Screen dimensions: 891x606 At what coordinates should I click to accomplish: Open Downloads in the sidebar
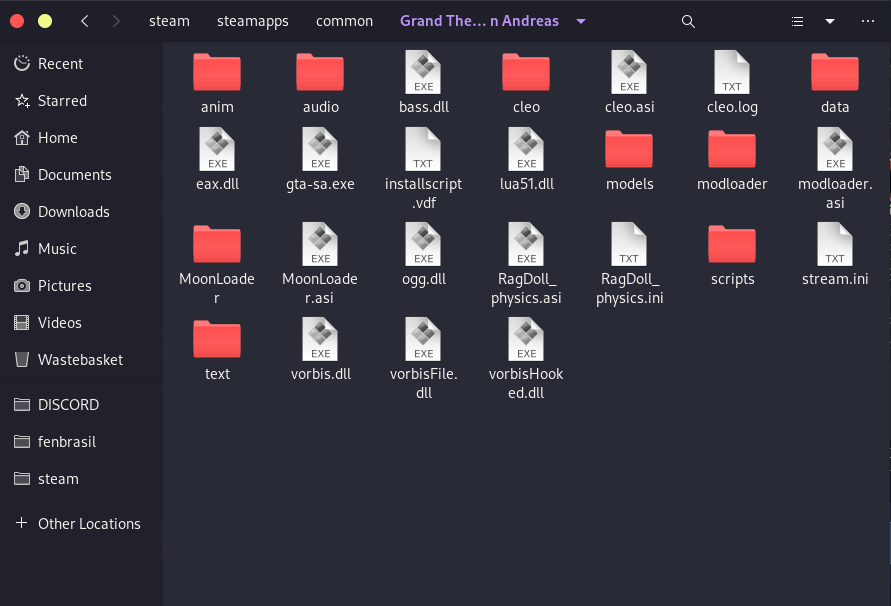(x=82, y=211)
